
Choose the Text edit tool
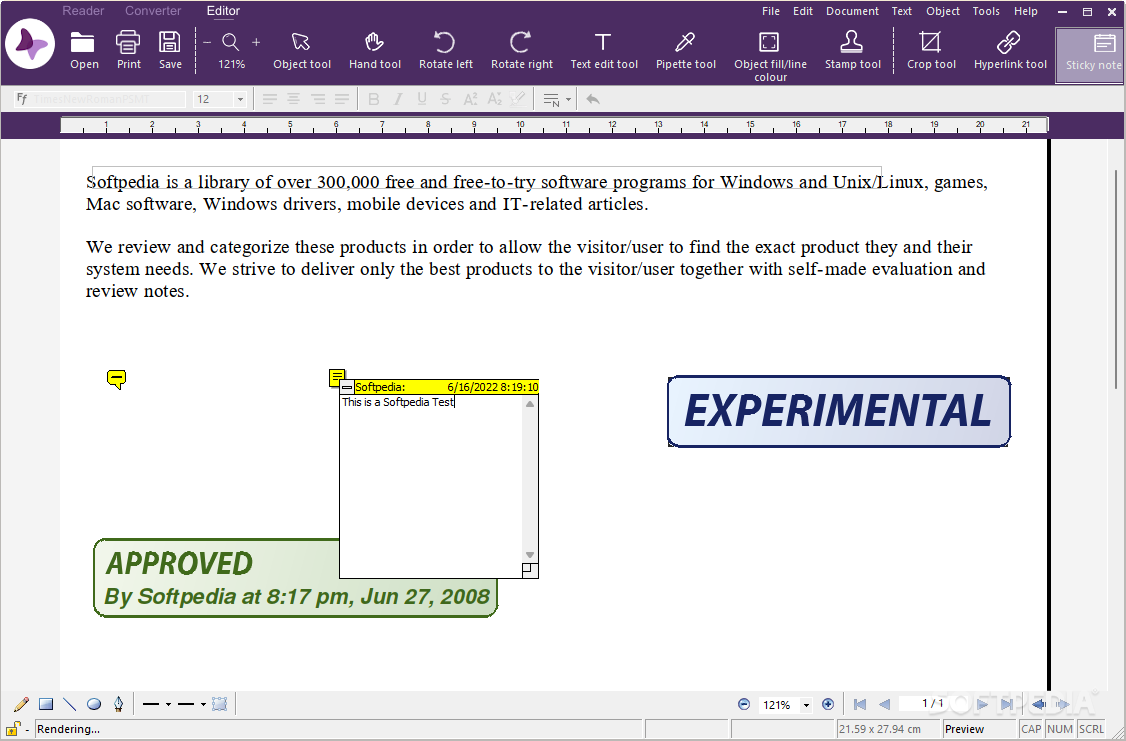point(604,50)
